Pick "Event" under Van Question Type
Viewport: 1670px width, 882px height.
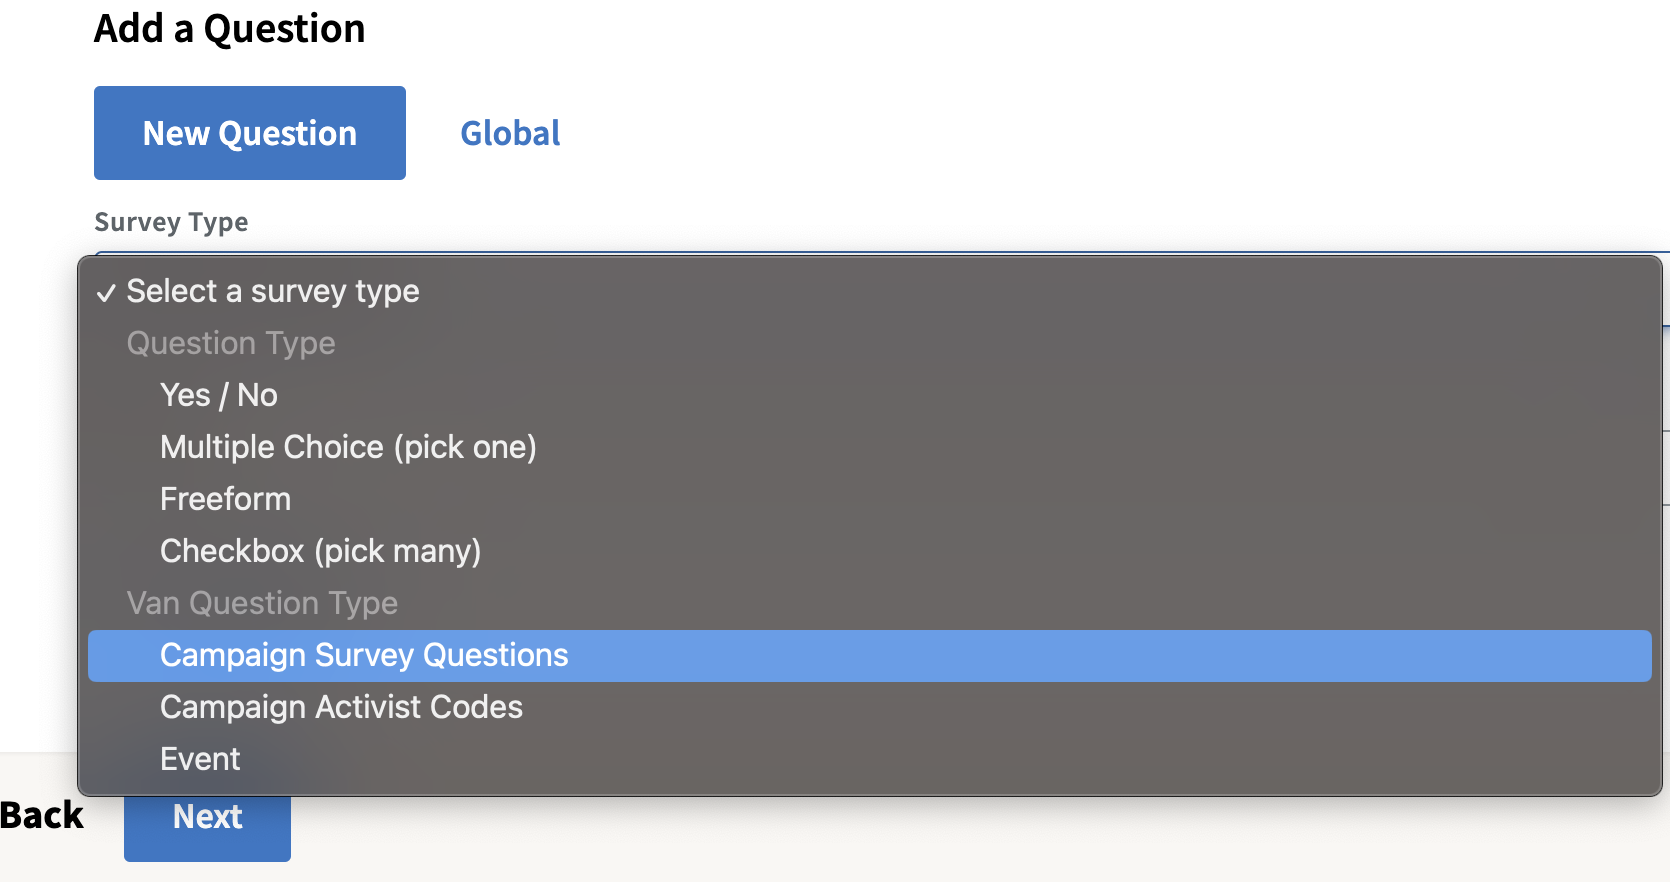point(199,759)
